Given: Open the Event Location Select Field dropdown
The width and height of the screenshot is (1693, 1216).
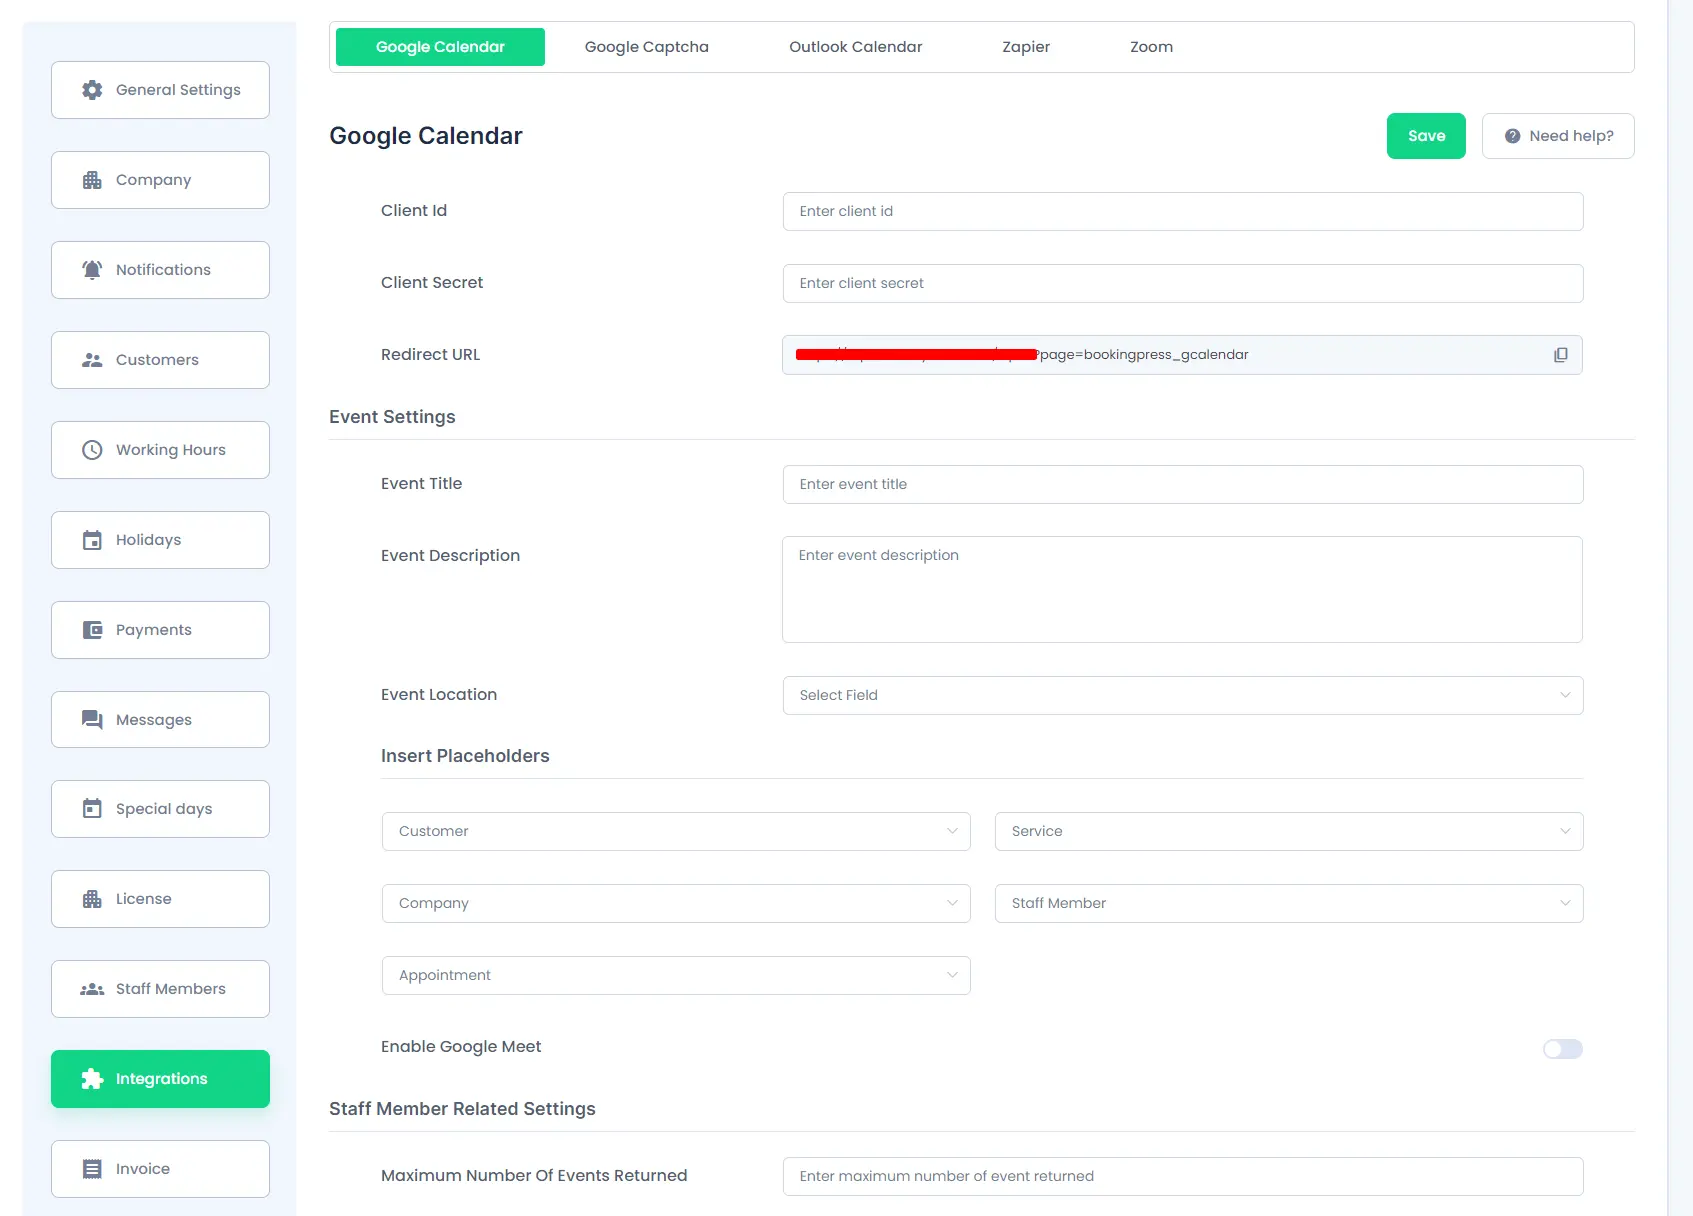Looking at the screenshot, I should pos(1183,695).
